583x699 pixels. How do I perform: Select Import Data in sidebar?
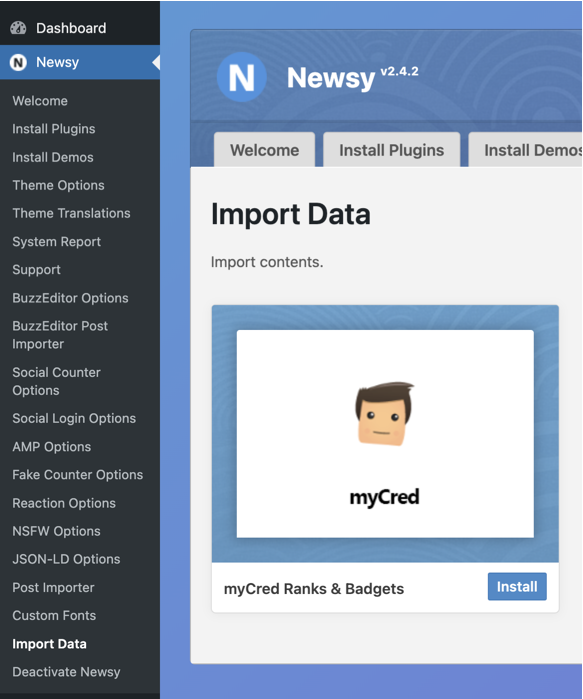click(x=49, y=644)
